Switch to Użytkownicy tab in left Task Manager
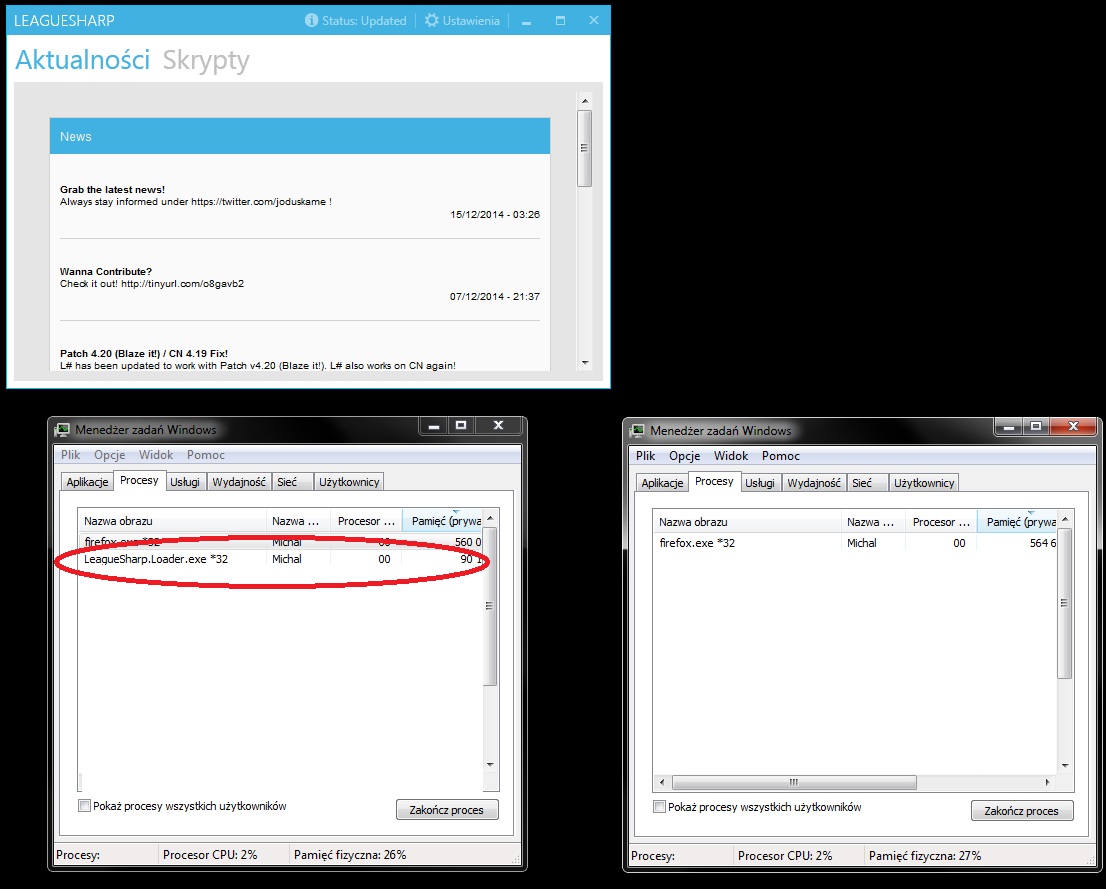This screenshot has width=1106, height=889. pos(349,482)
